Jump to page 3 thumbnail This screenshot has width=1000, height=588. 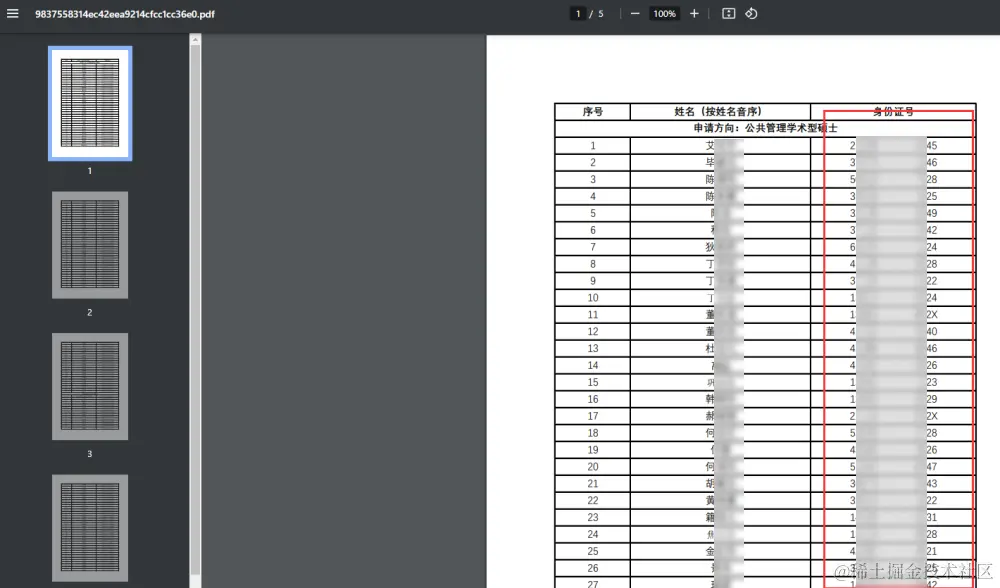(x=90, y=386)
